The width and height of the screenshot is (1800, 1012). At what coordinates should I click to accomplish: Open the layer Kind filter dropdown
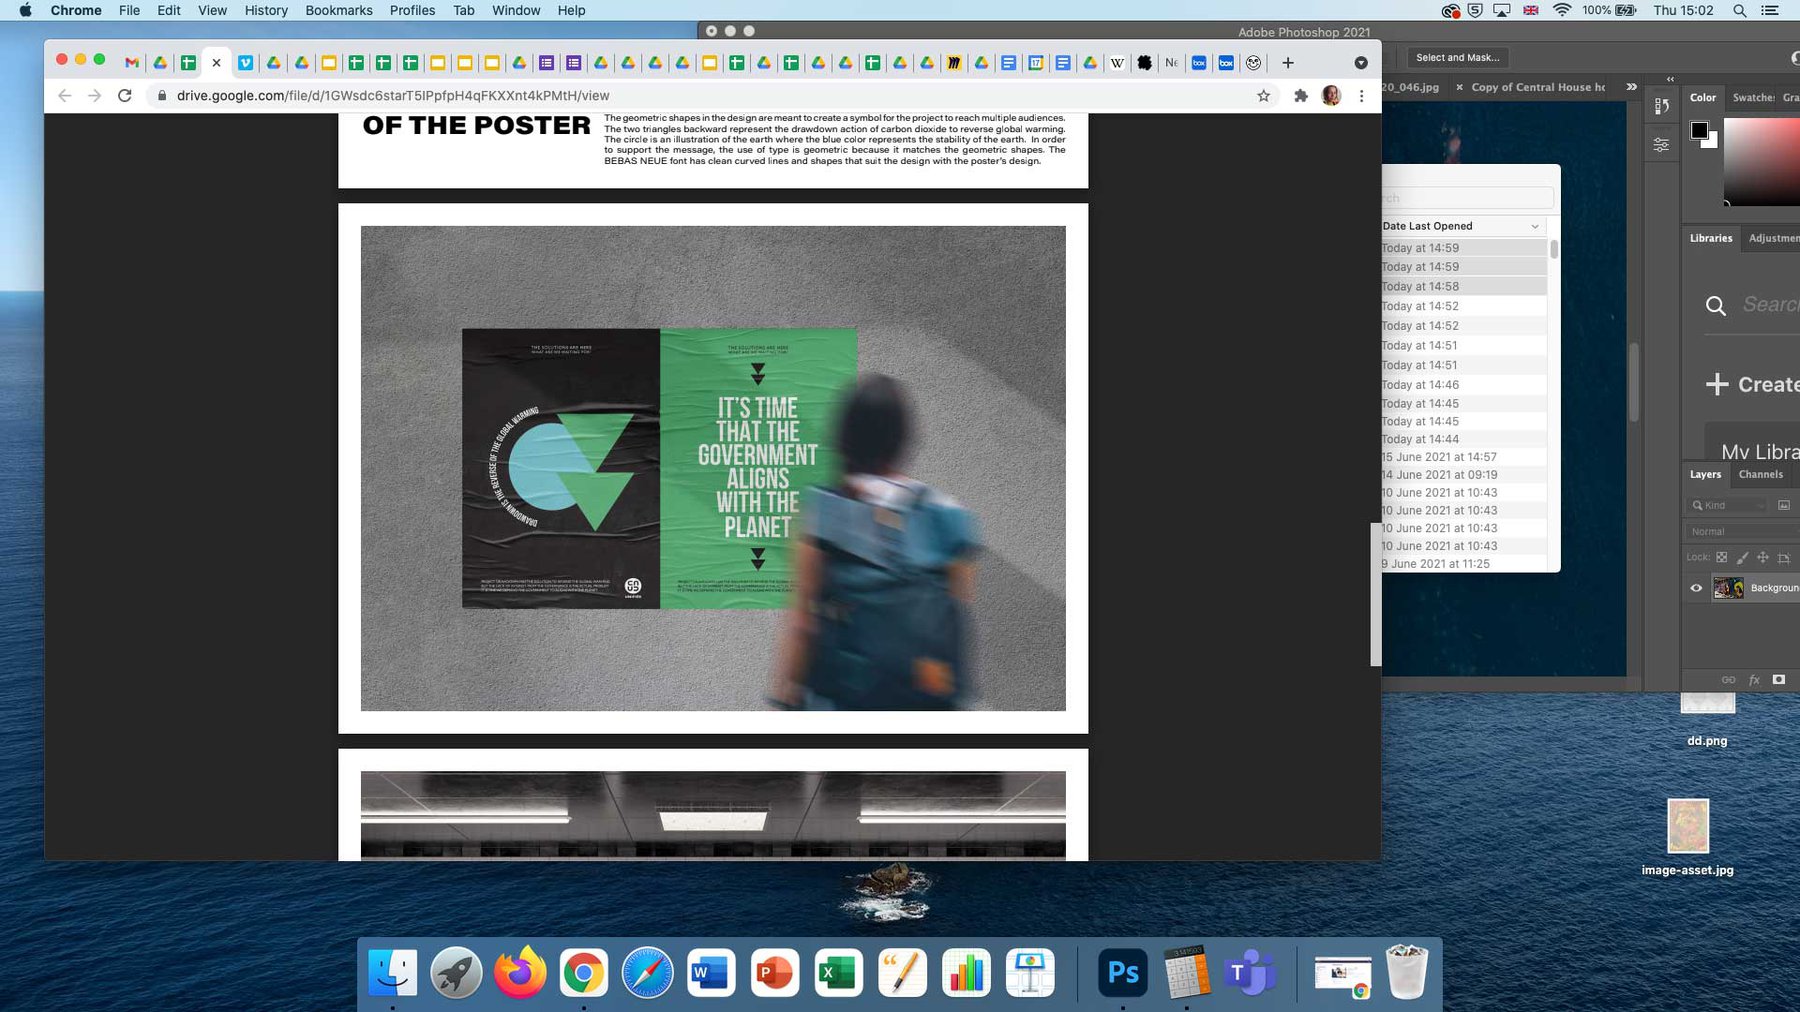[1729, 505]
